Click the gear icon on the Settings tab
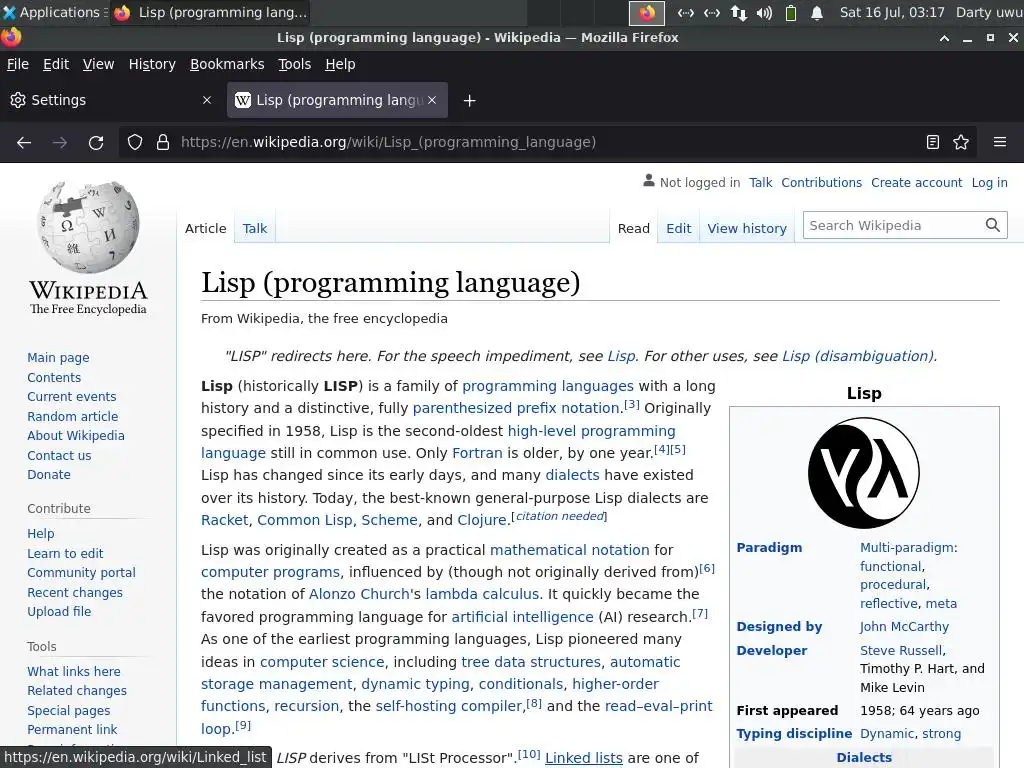 tap(18, 100)
